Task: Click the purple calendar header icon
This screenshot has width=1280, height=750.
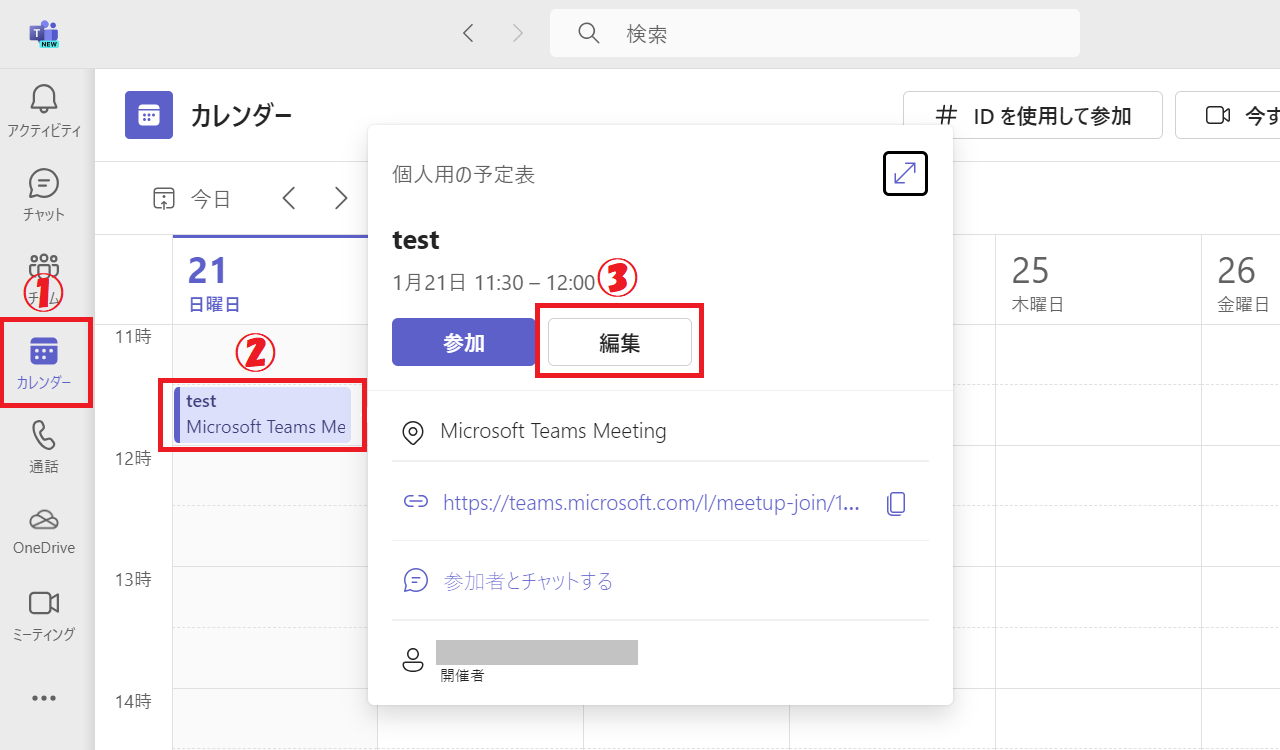Action: click(149, 115)
